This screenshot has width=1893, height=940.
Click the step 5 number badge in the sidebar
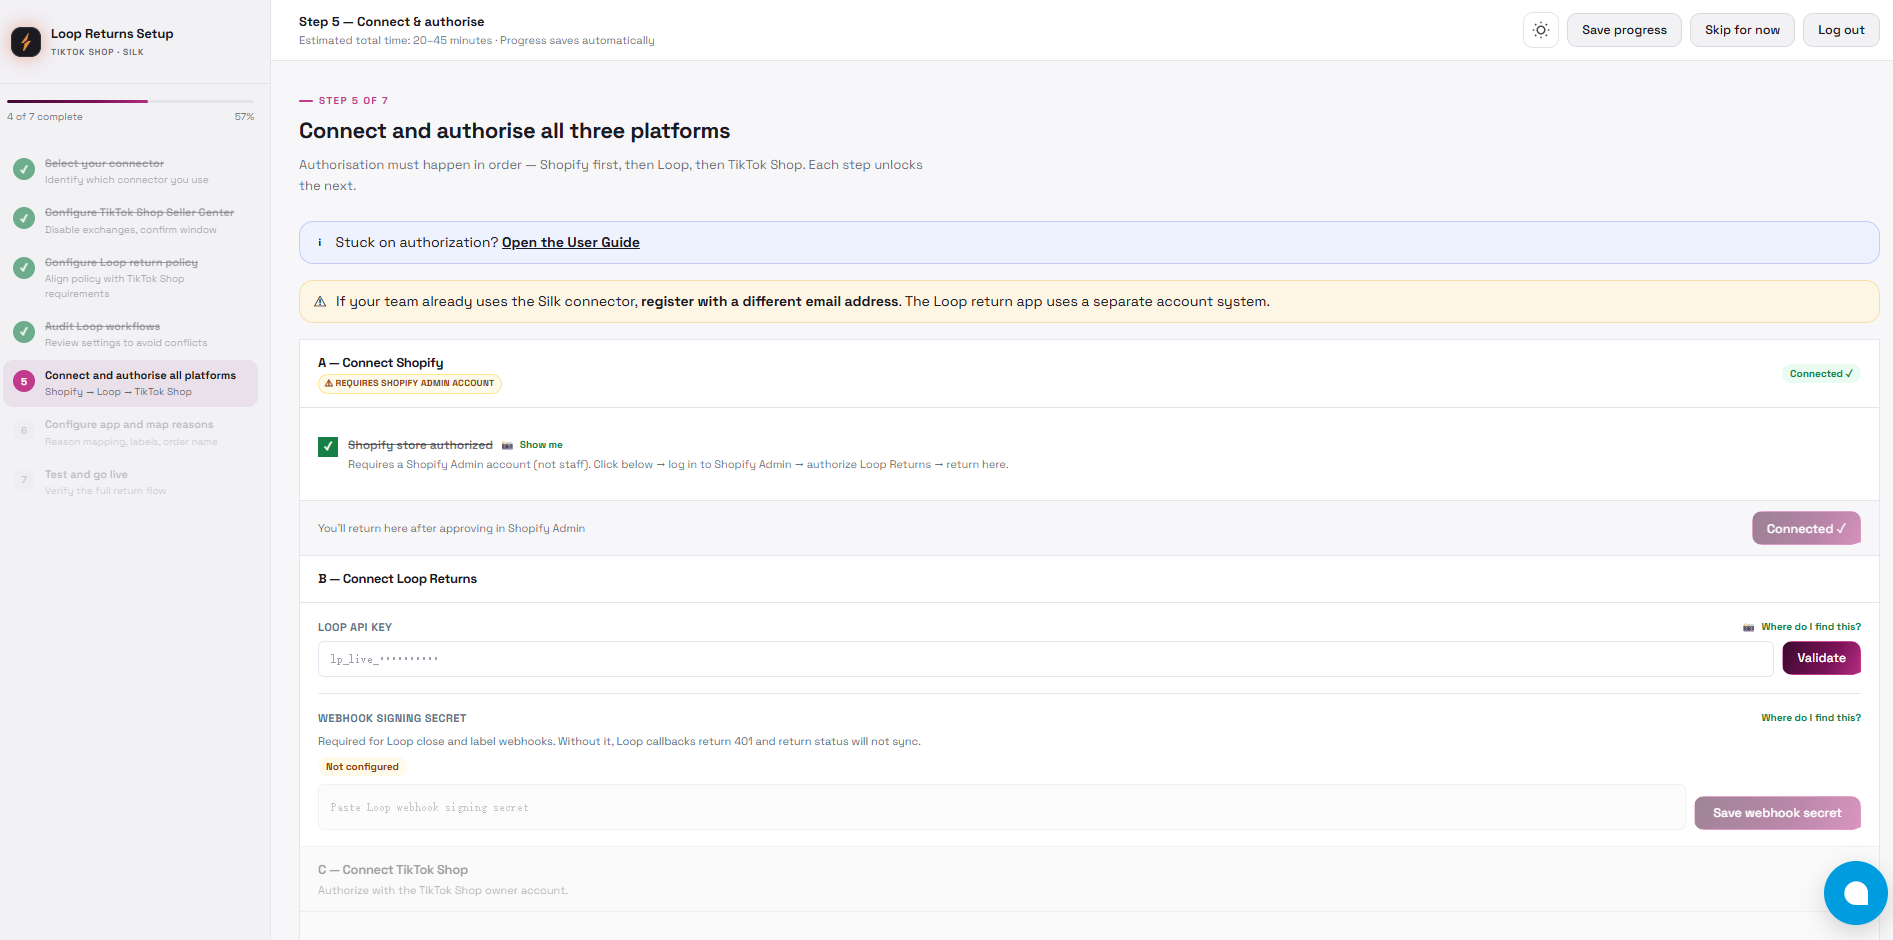pyautogui.click(x=24, y=382)
